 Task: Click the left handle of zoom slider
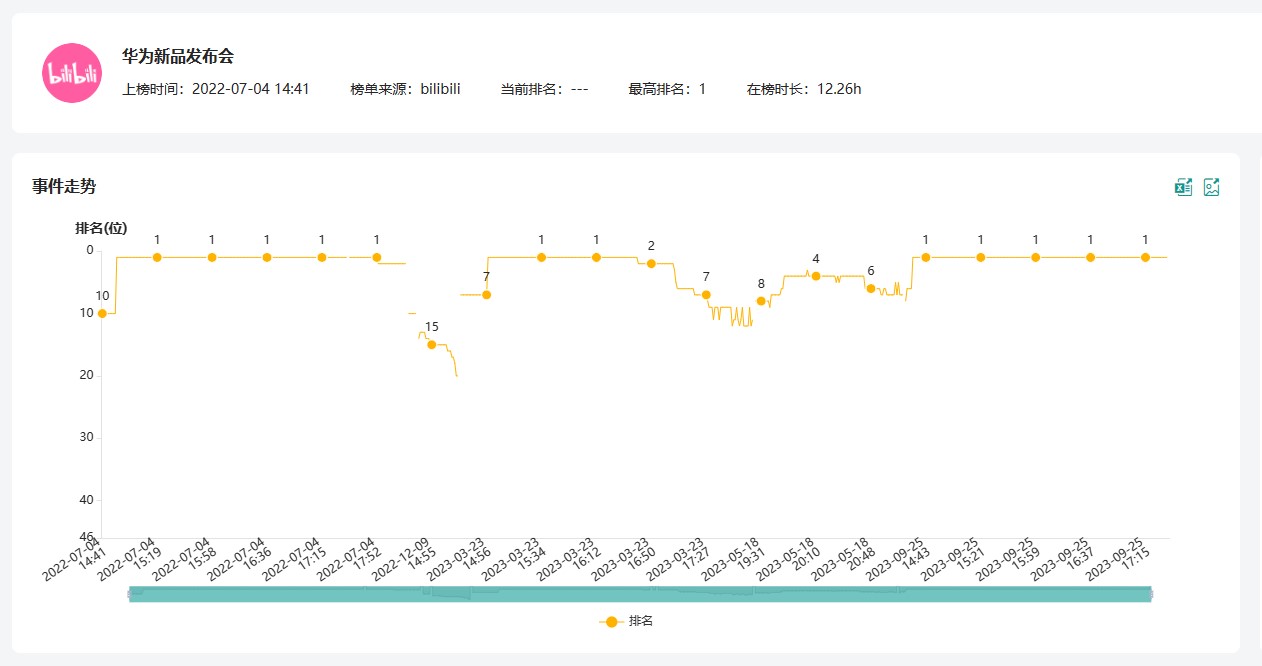coord(130,594)
